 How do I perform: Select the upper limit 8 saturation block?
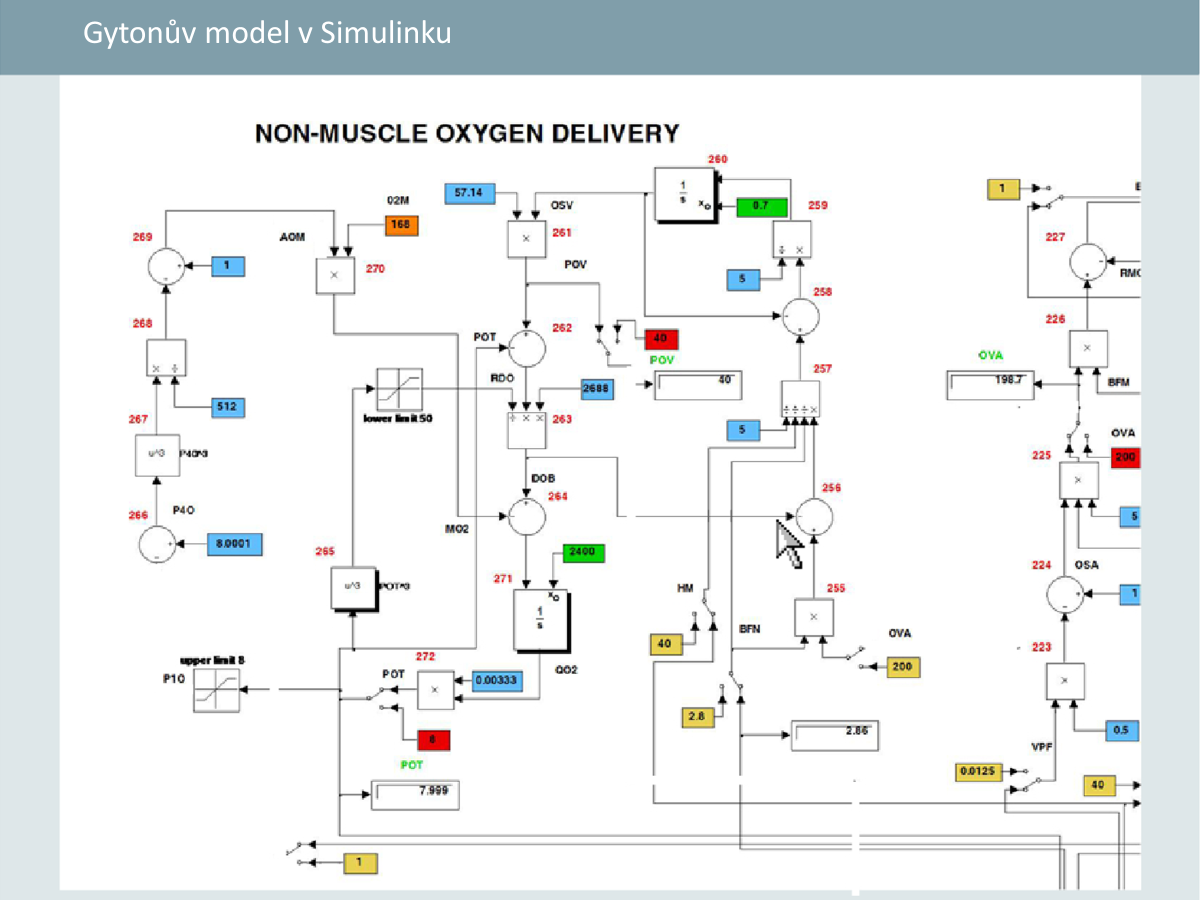pos(218,690)
